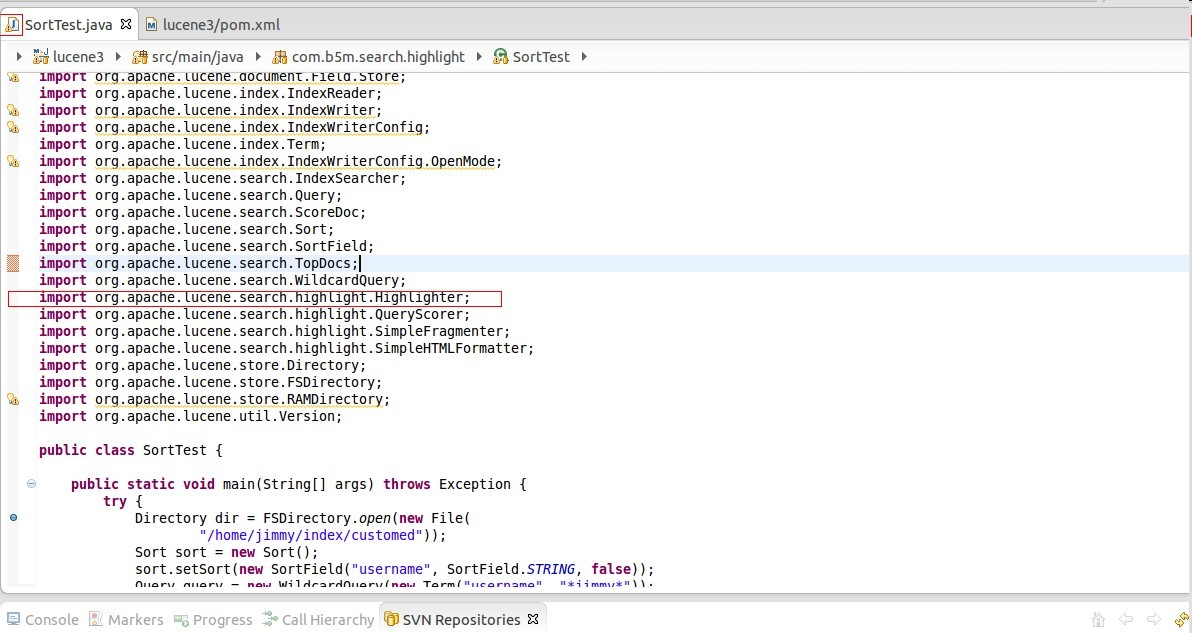Click the import WildcardQuery line
1192x633 pixels.
(223, 280)
